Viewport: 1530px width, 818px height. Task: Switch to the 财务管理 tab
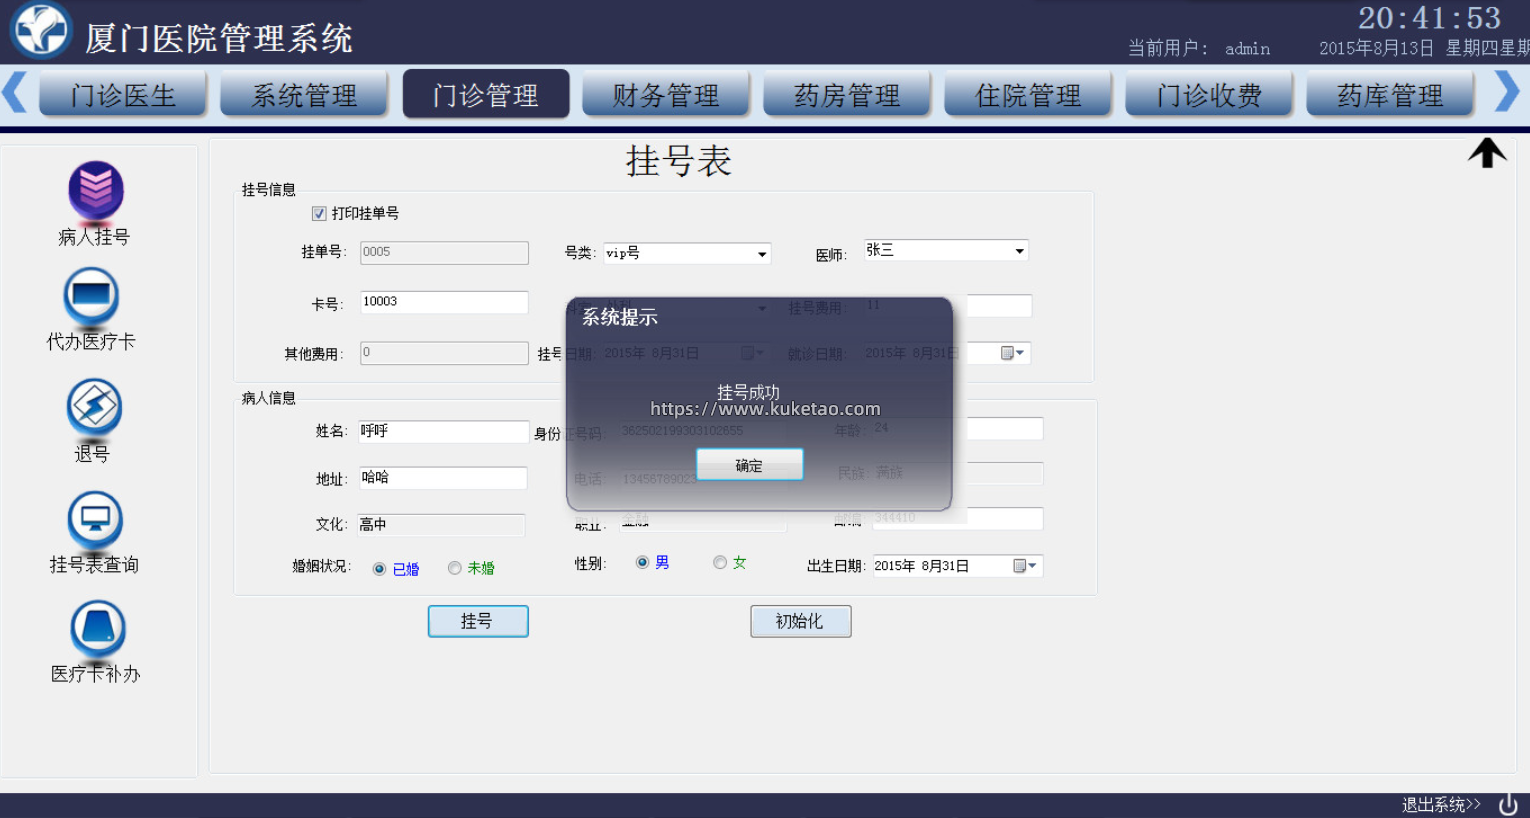click(x=666, y=95)
